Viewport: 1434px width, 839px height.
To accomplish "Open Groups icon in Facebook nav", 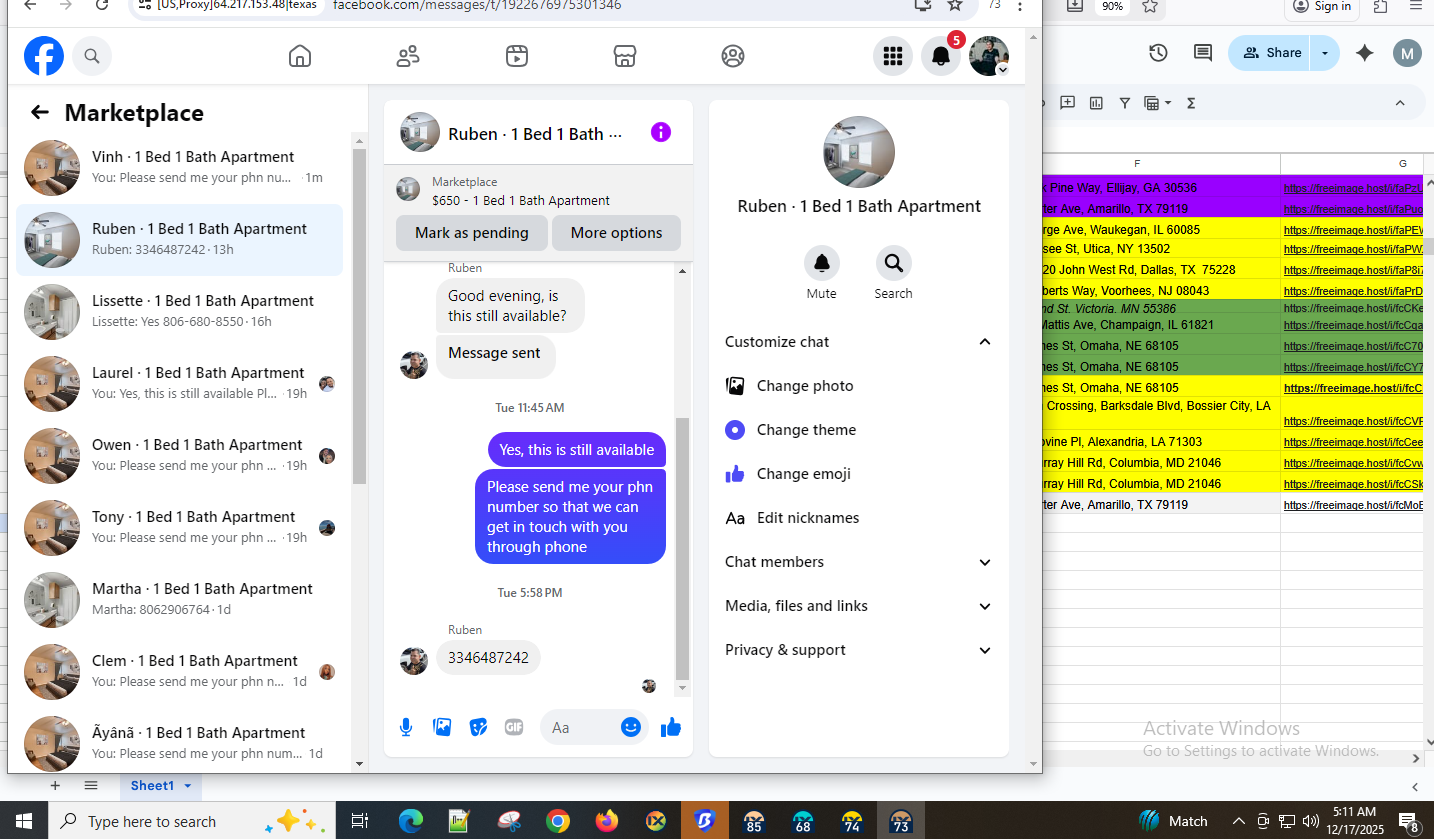I will click(x=733, y=56).
